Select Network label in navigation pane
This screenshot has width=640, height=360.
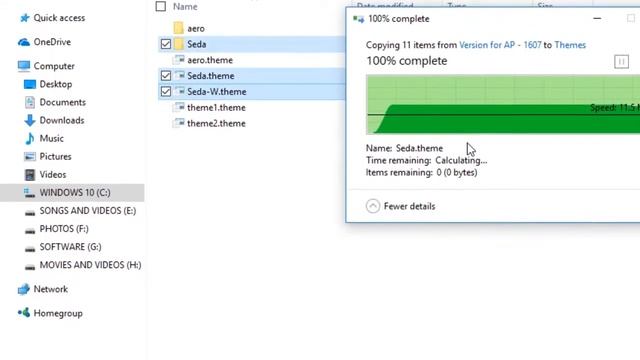coord(51,289)
